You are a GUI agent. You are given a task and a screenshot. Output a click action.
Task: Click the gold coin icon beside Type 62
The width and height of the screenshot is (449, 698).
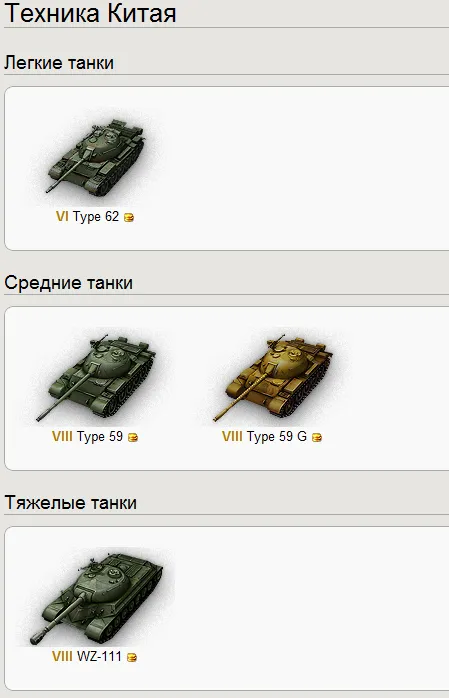[129, 218]
